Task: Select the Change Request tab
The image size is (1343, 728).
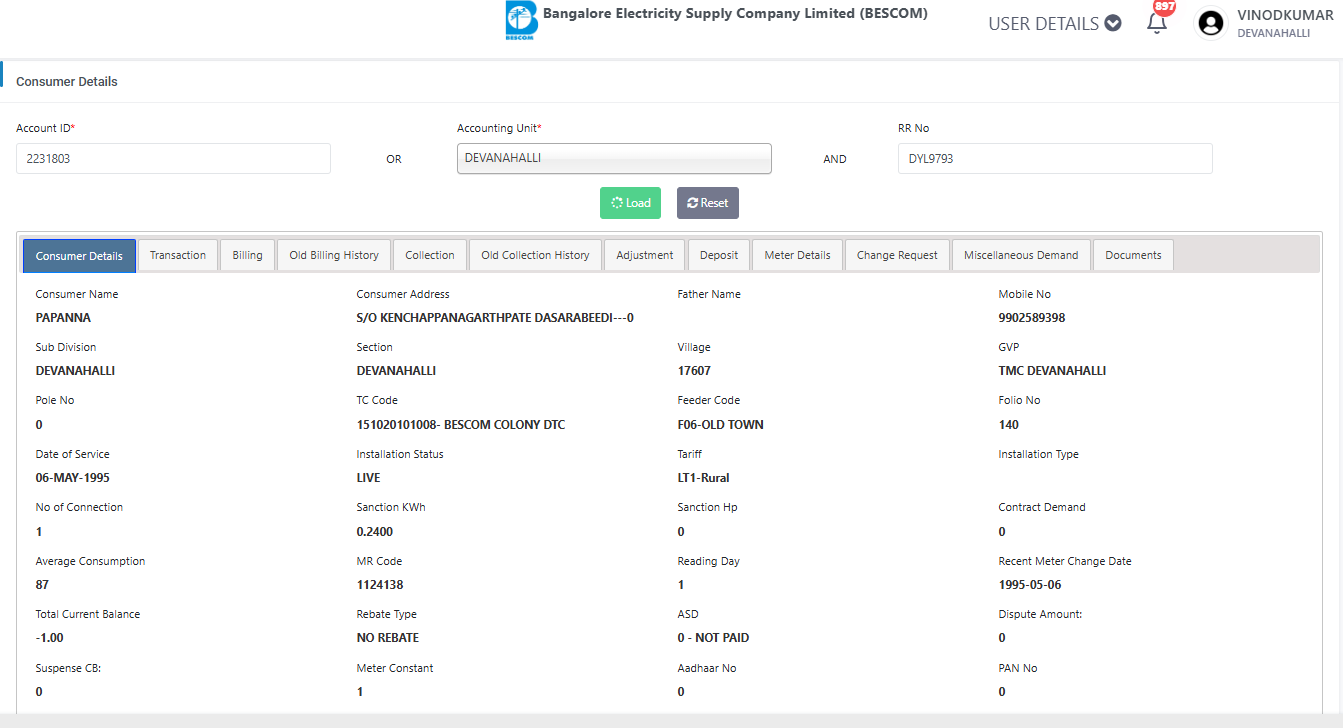Action: click(x=897, y=255)
